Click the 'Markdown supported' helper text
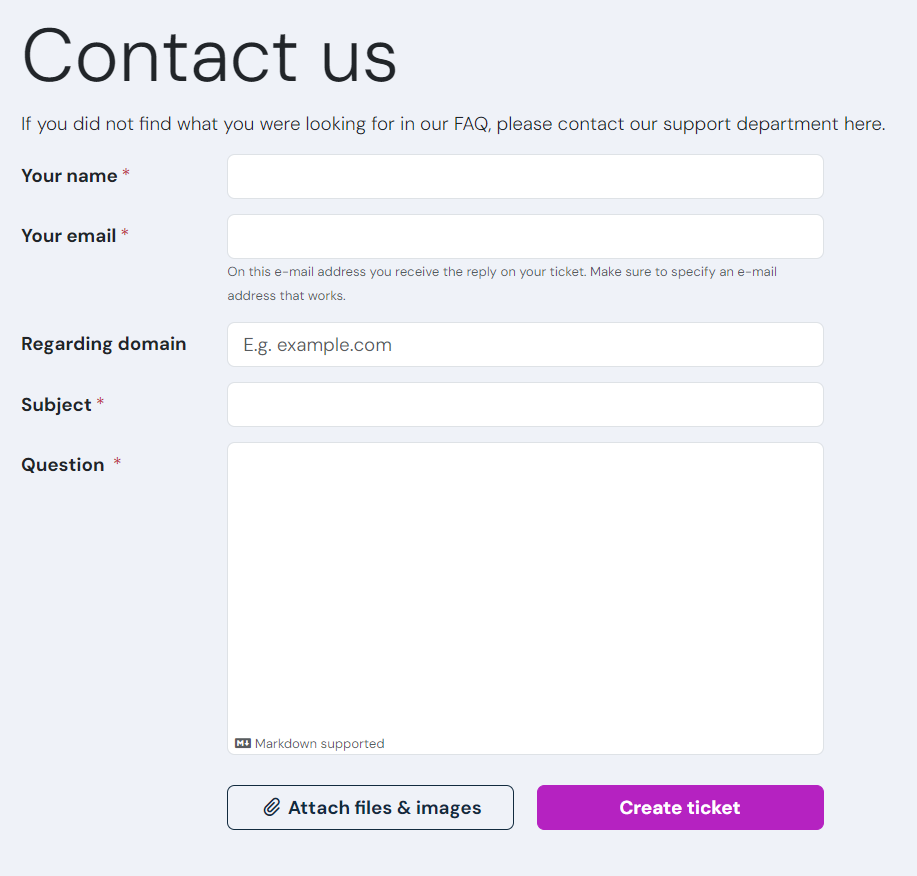917x876 pixels. 318,743
